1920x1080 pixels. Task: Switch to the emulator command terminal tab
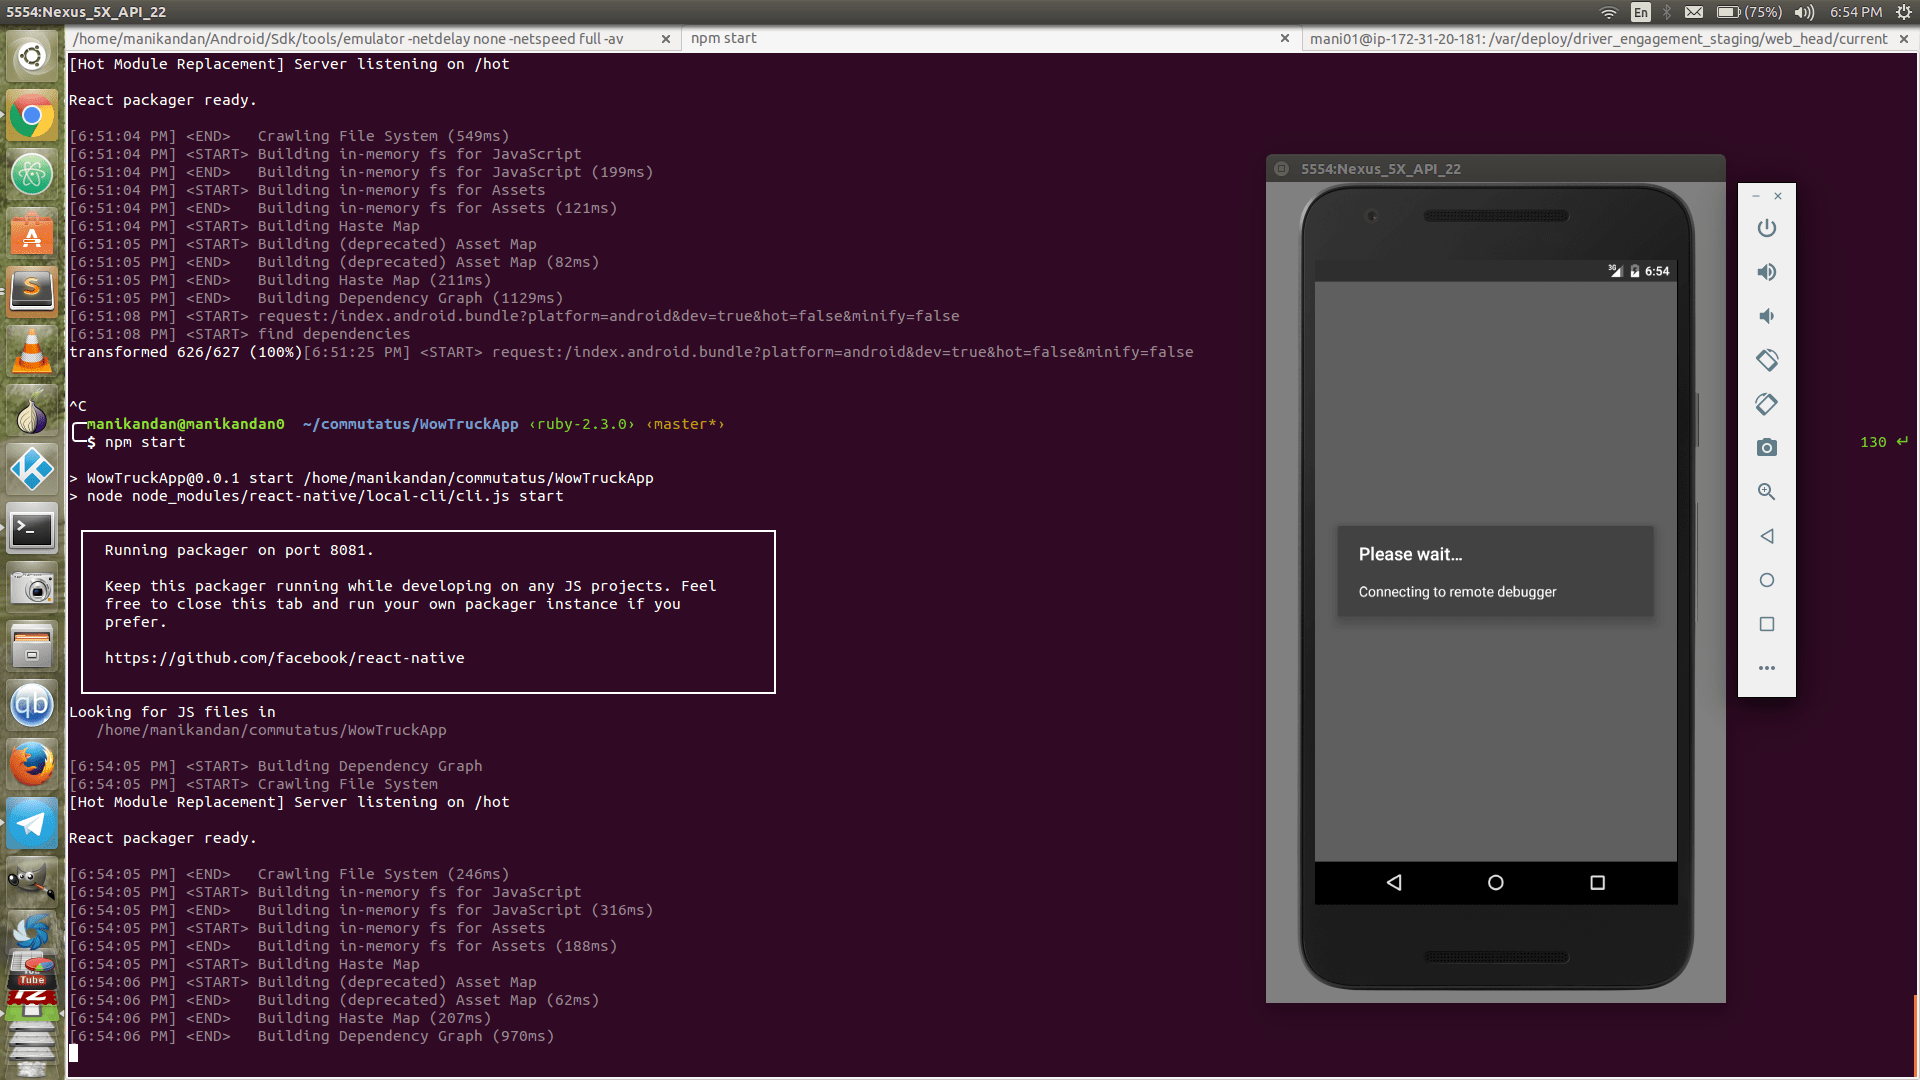348,38
